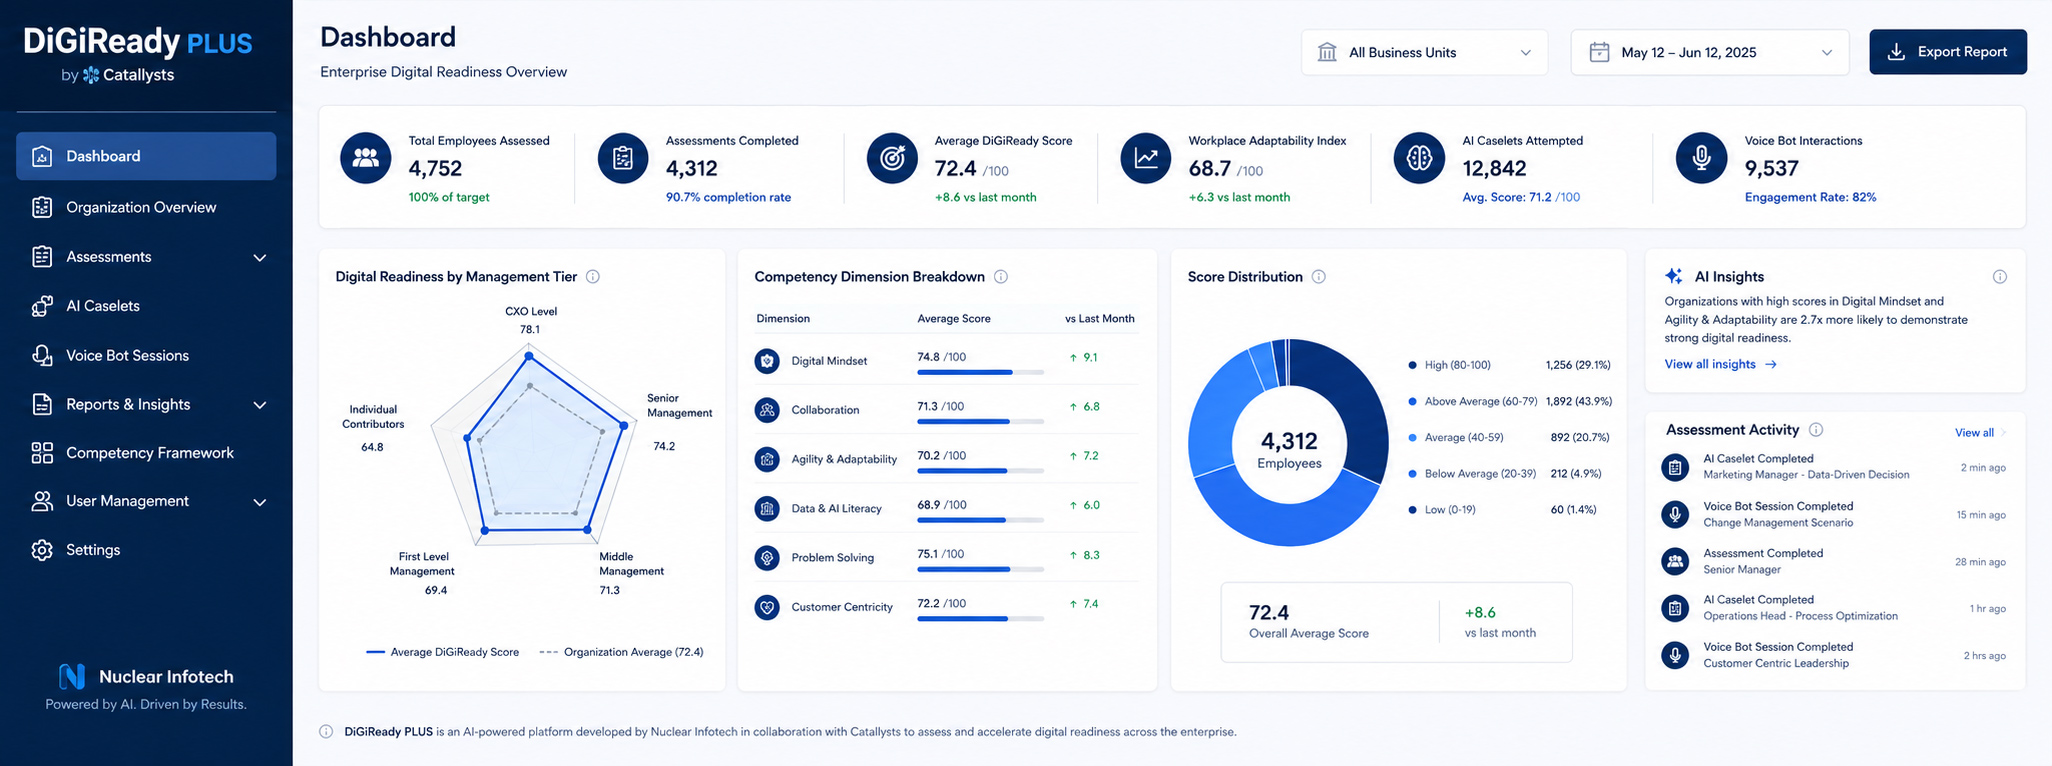
Task: Expand the User Management chevron
Action: (x=260, y=502)
